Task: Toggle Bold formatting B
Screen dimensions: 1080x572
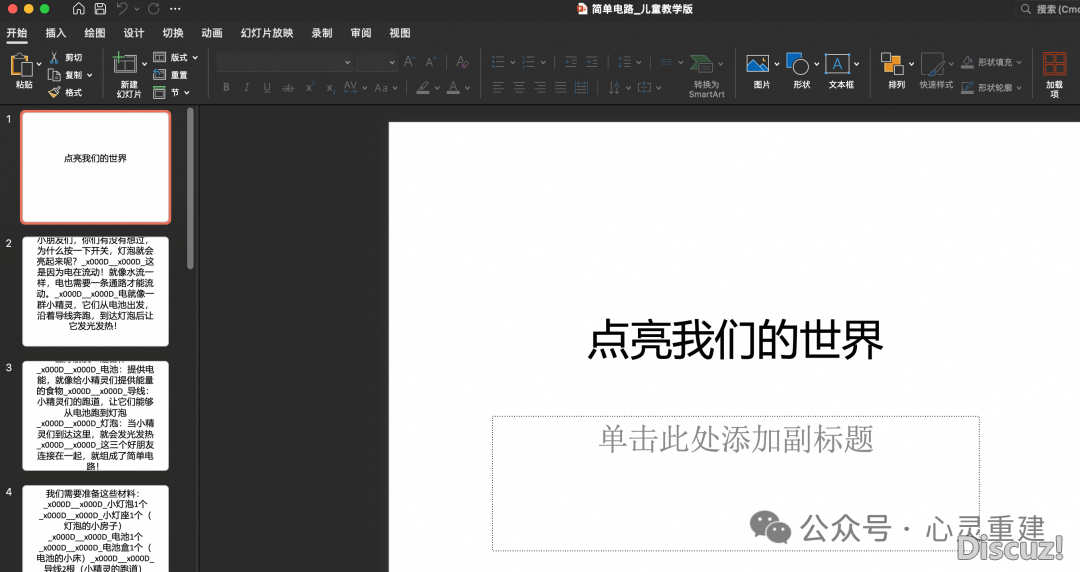Action: click(226, 88)
